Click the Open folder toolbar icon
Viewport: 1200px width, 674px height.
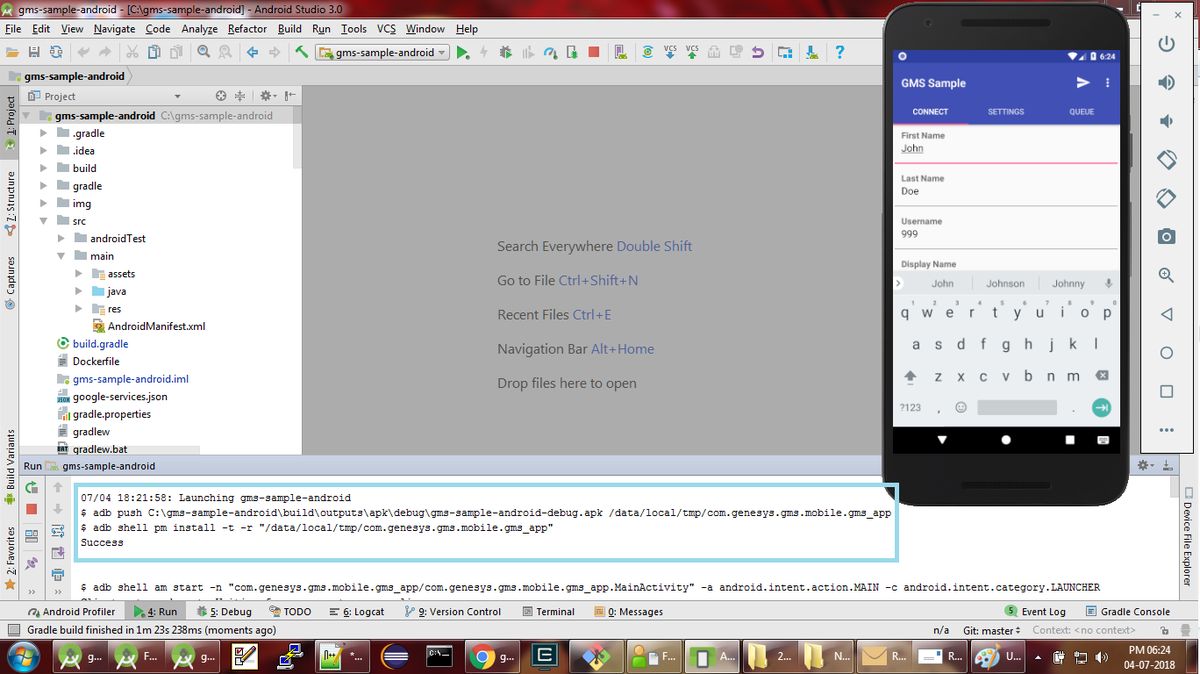(13, 52)
